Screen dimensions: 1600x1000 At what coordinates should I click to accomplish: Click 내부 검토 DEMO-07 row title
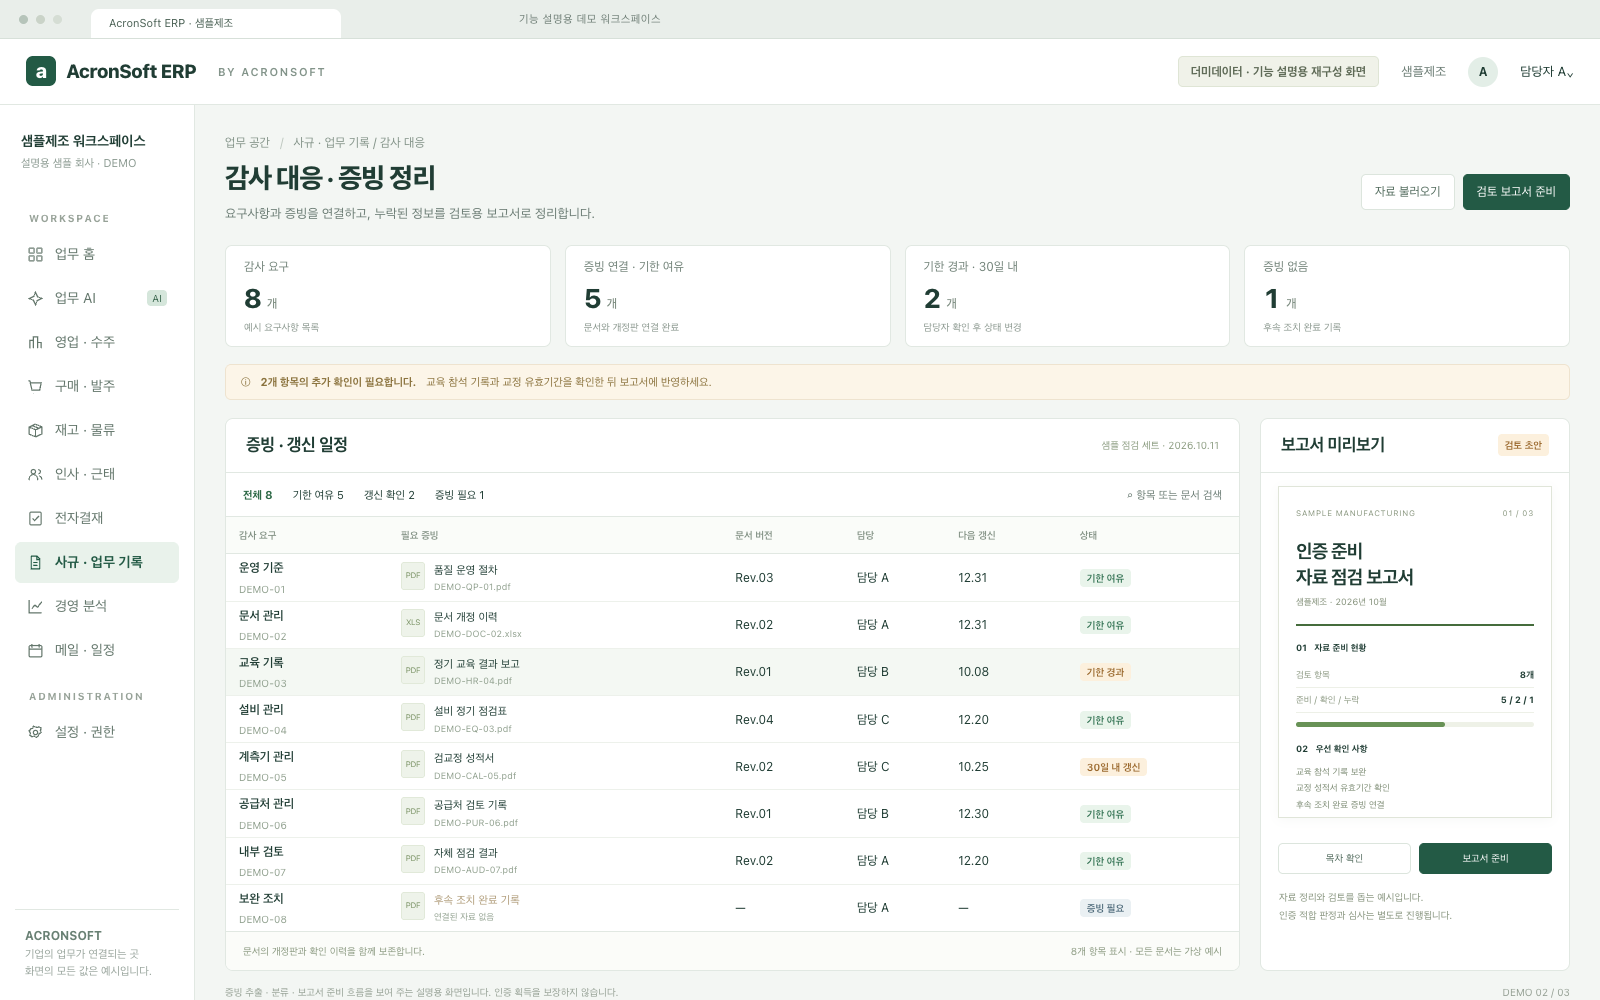261,852
